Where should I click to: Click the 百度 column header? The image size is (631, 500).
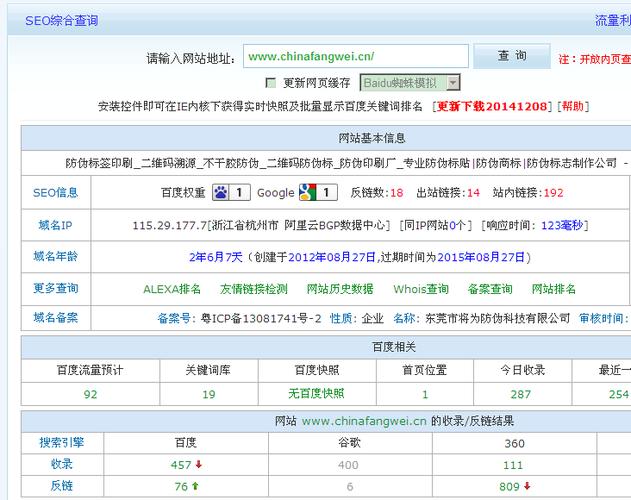[186, 443]
